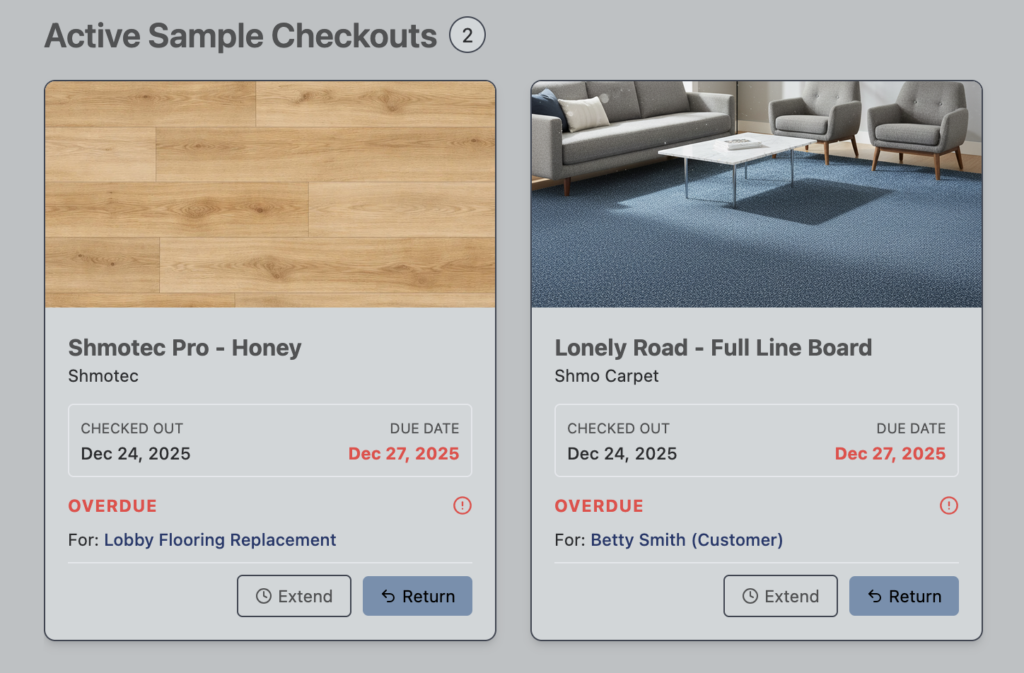Click the red due date on Shmotec Pro card
Image resolution: width=1024 pixels, height=673 pixels.
click(x=404, y=454)
